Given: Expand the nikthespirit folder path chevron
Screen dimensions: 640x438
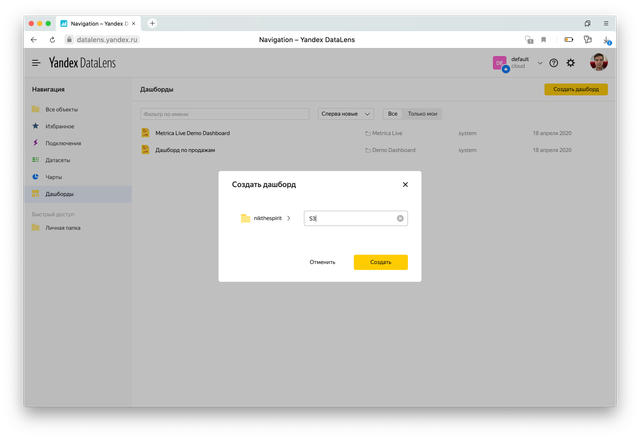Looking at the screenshot, I should (x=289, y=218).
